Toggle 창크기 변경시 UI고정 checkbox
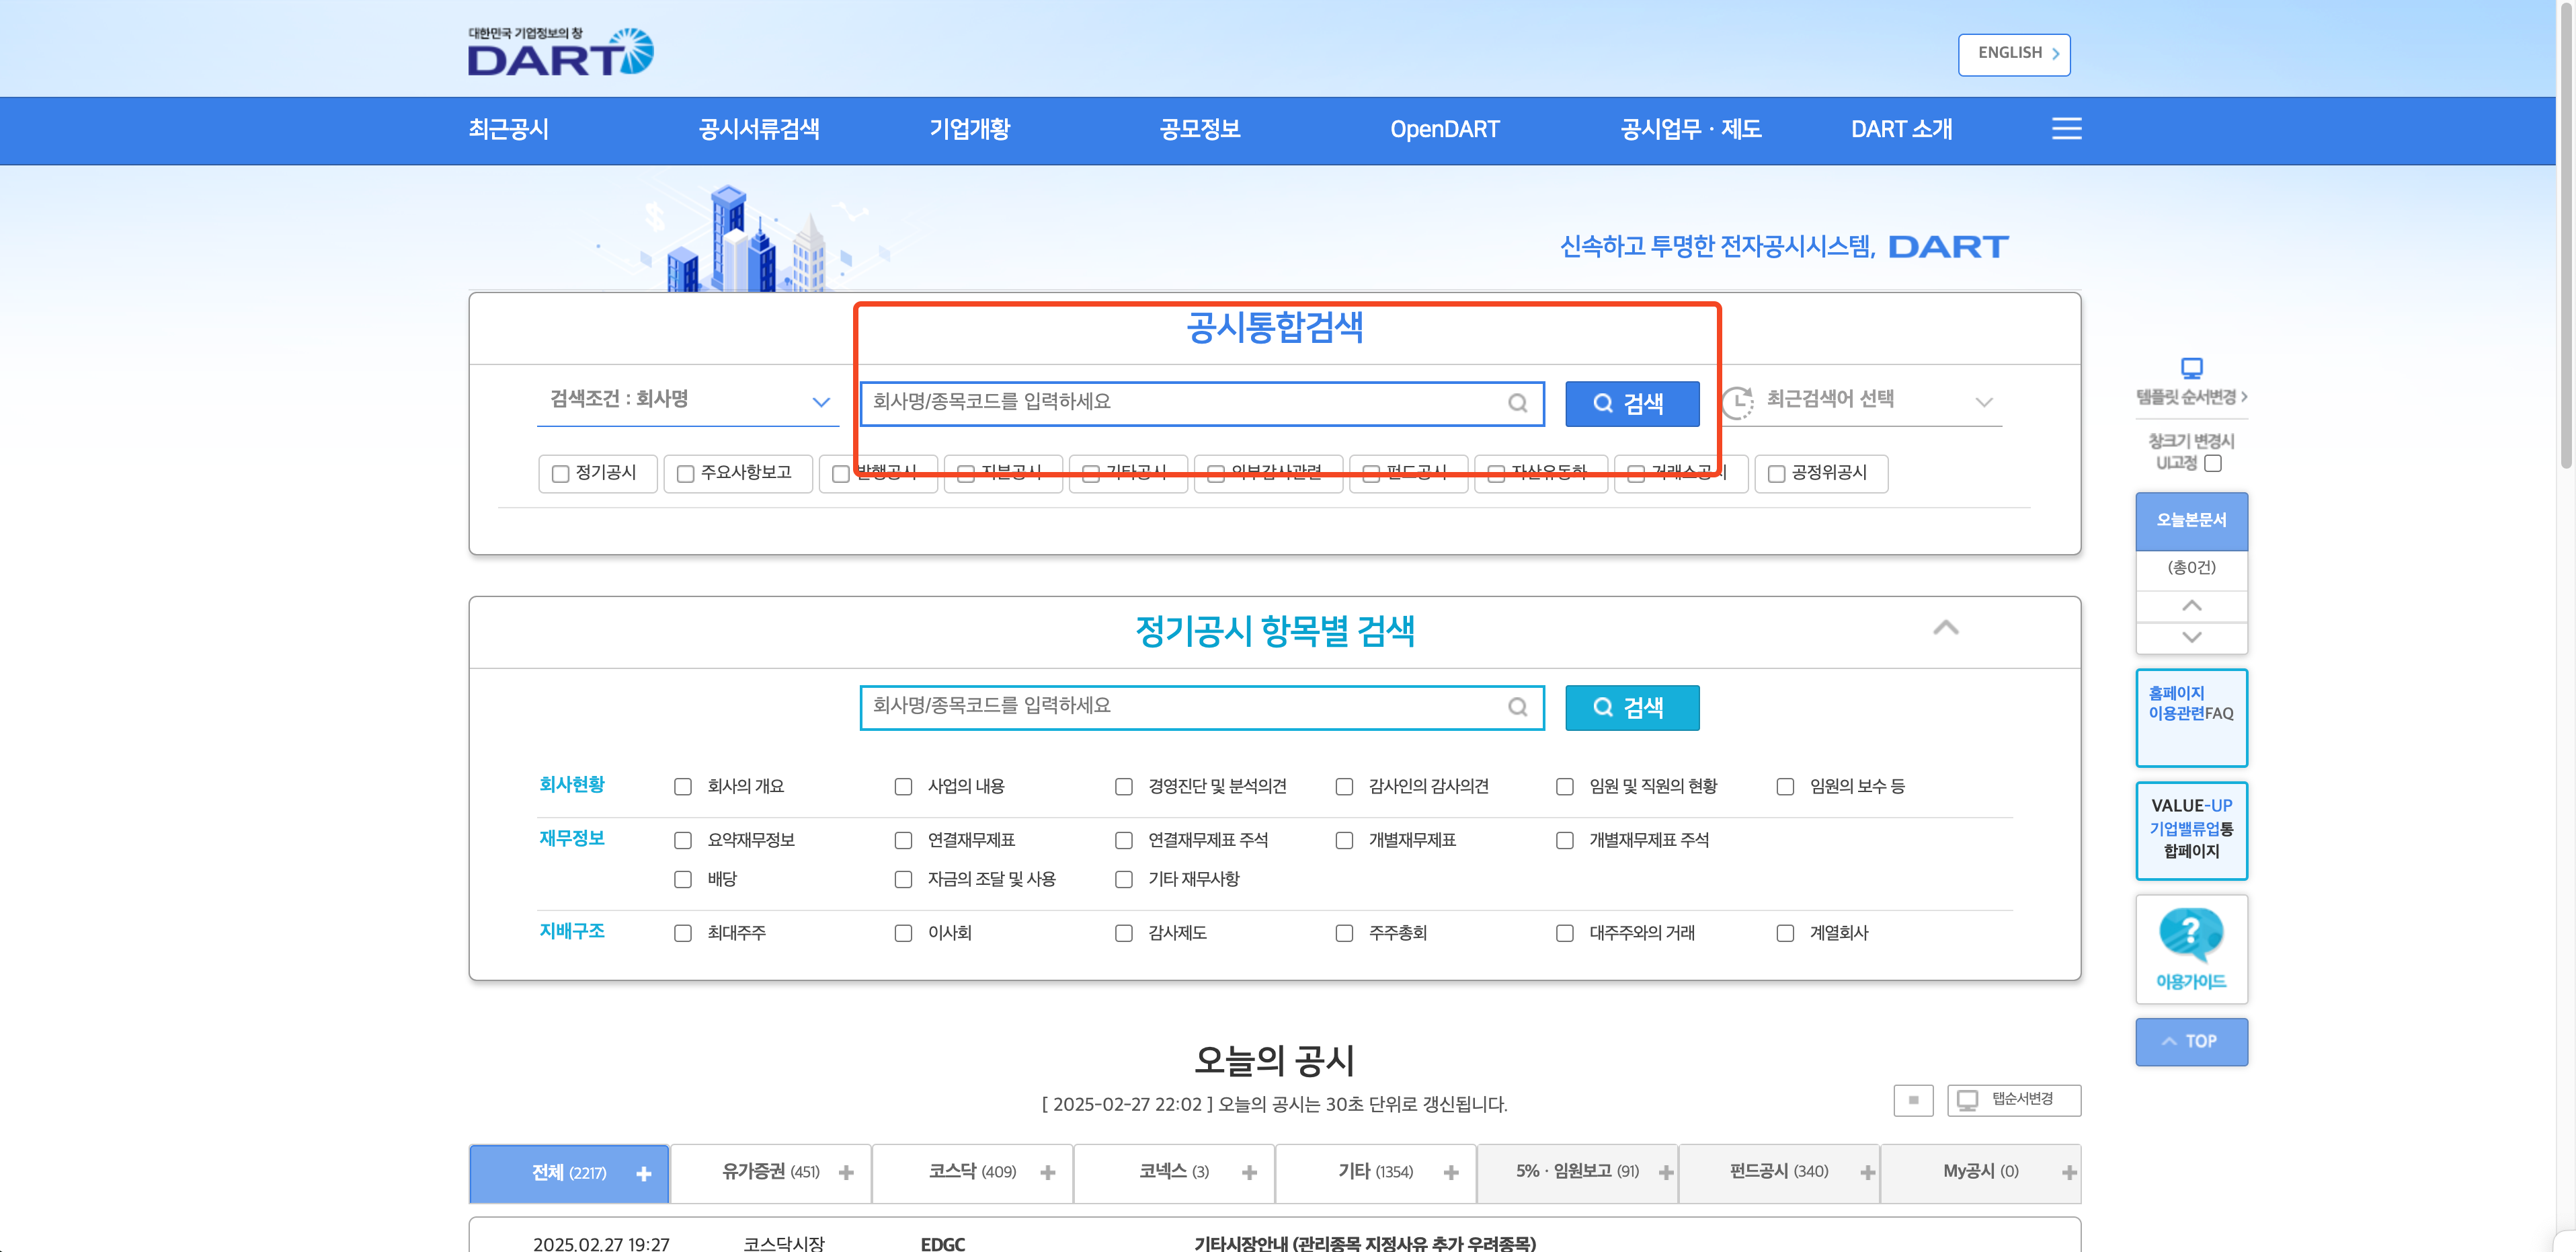The image size is (2576, 1252). (2213, 463)
